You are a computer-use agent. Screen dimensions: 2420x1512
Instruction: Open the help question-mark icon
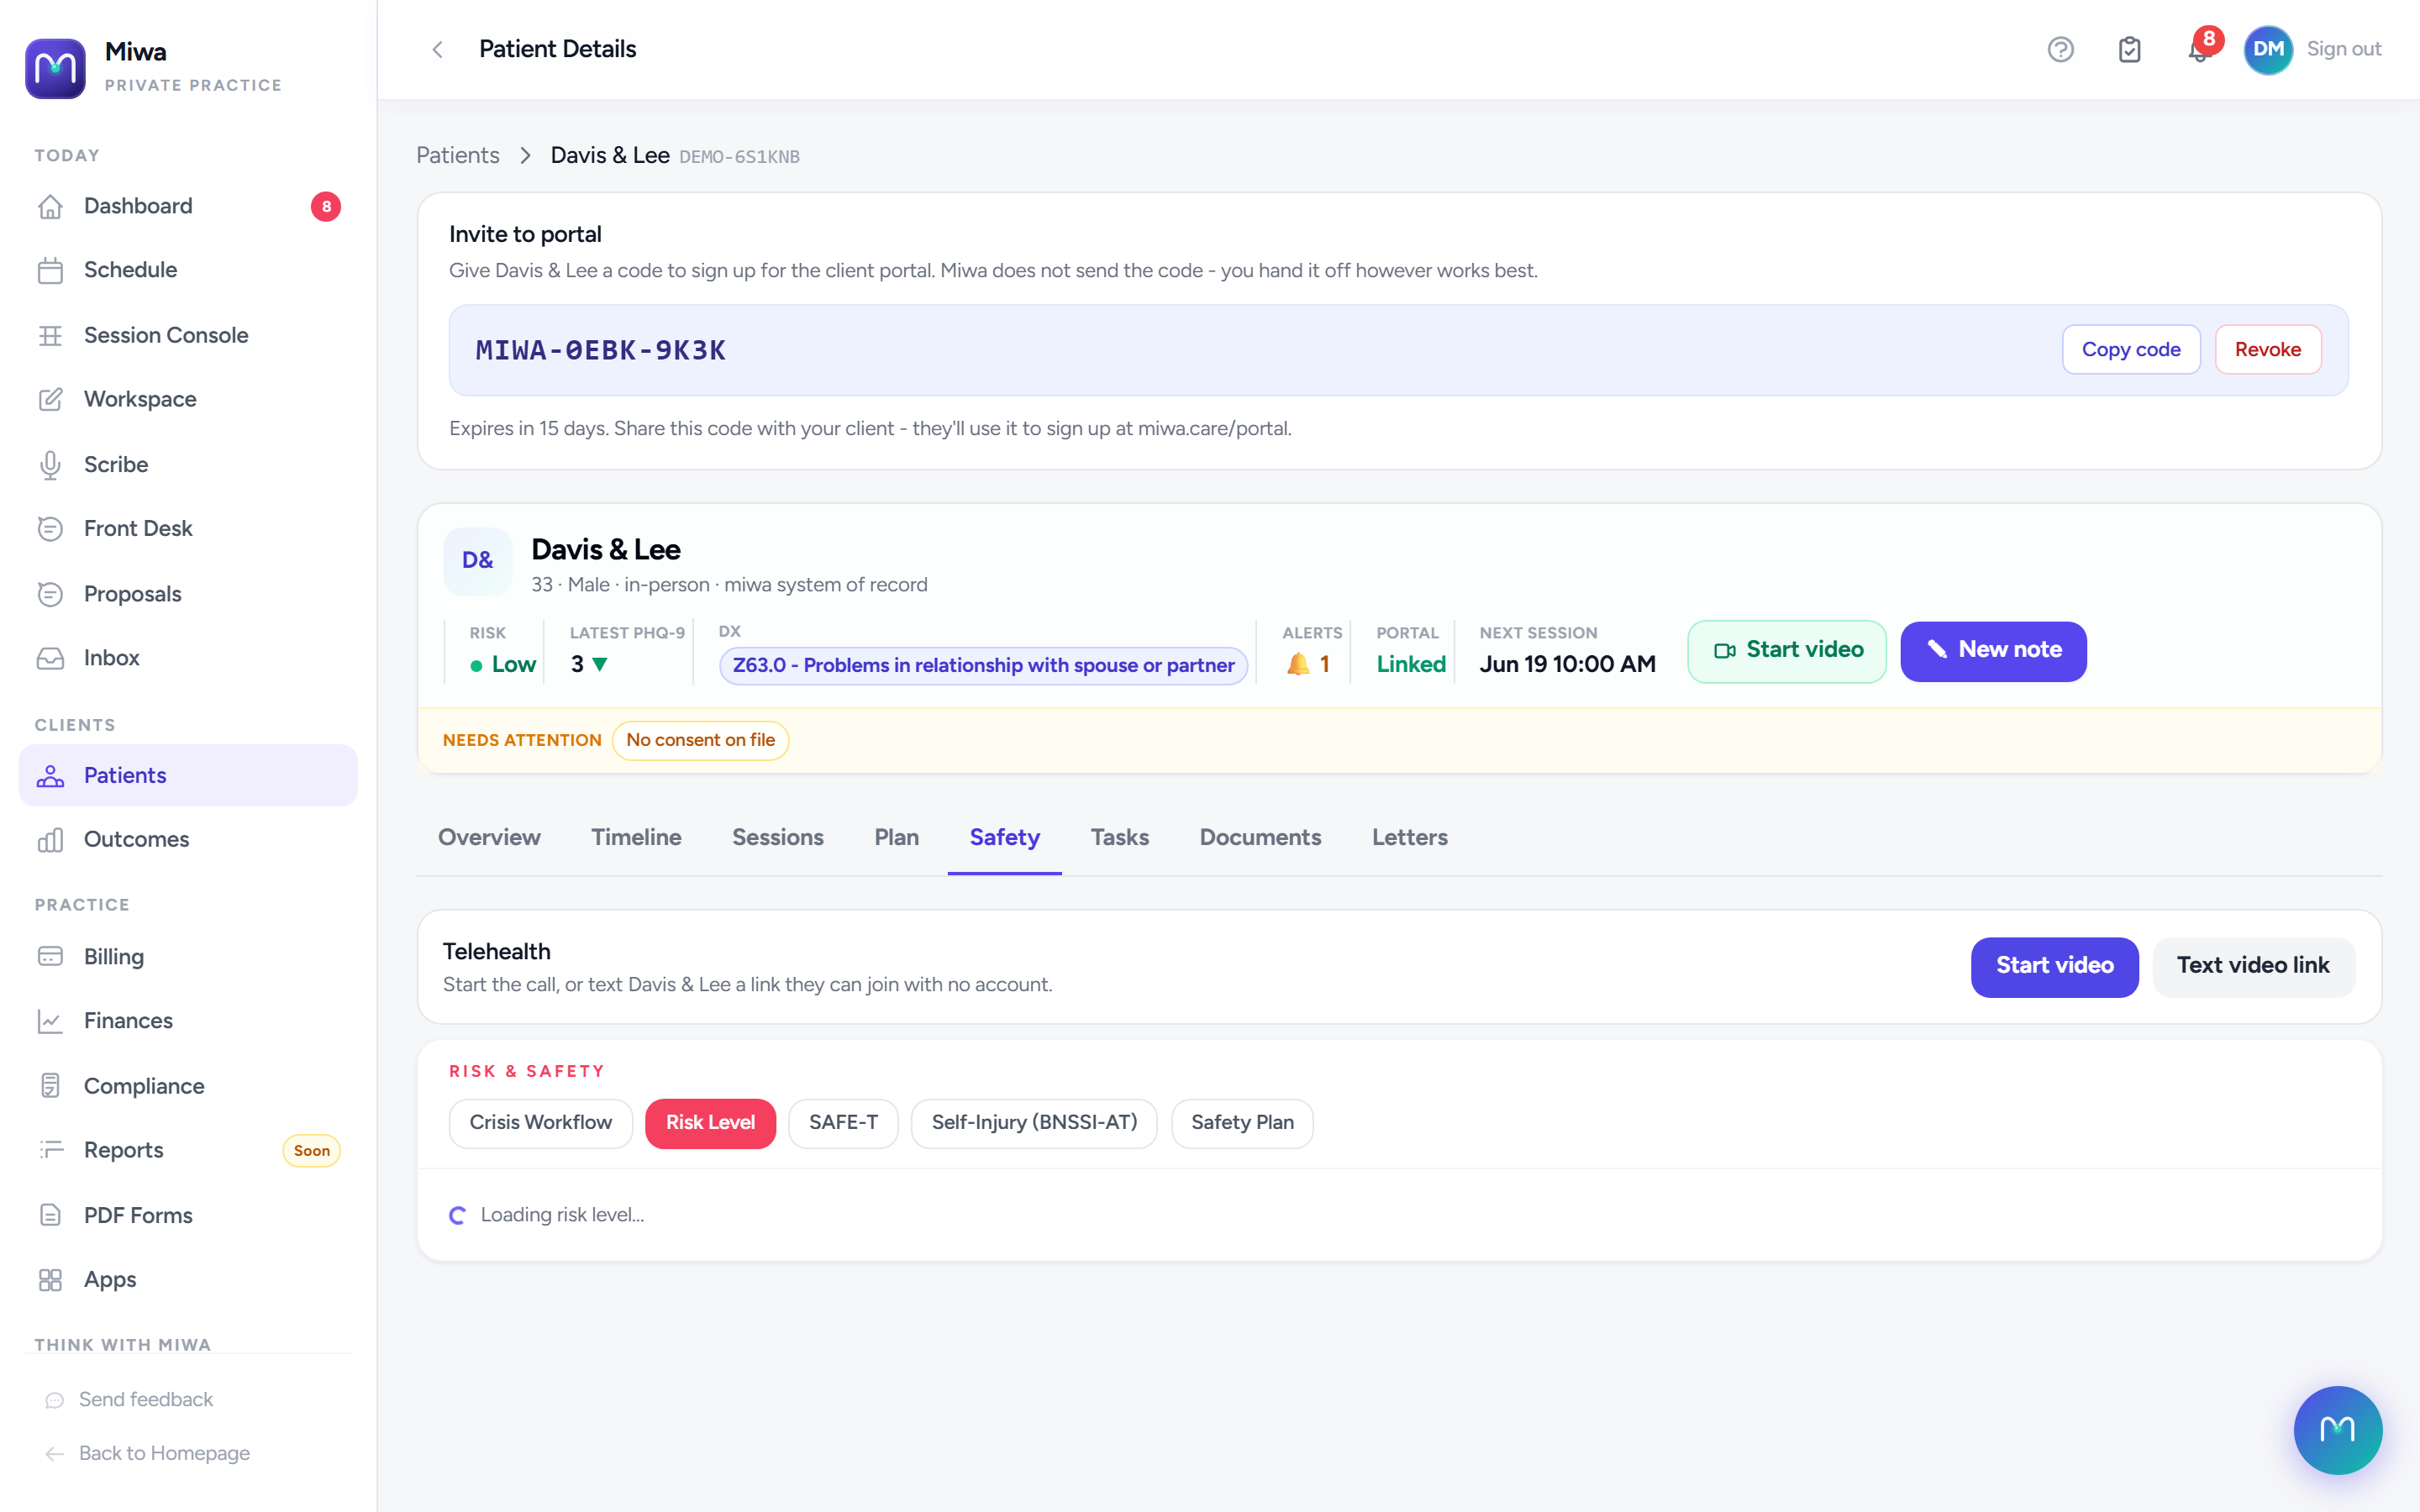(x=2060, y=49)
